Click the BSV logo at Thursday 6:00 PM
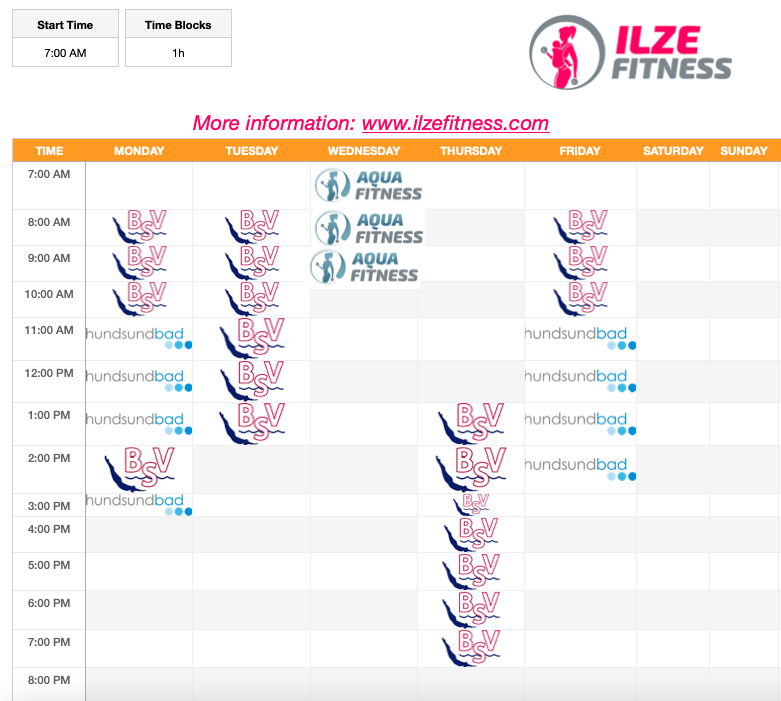781x701 pixels. pos(471,609)
